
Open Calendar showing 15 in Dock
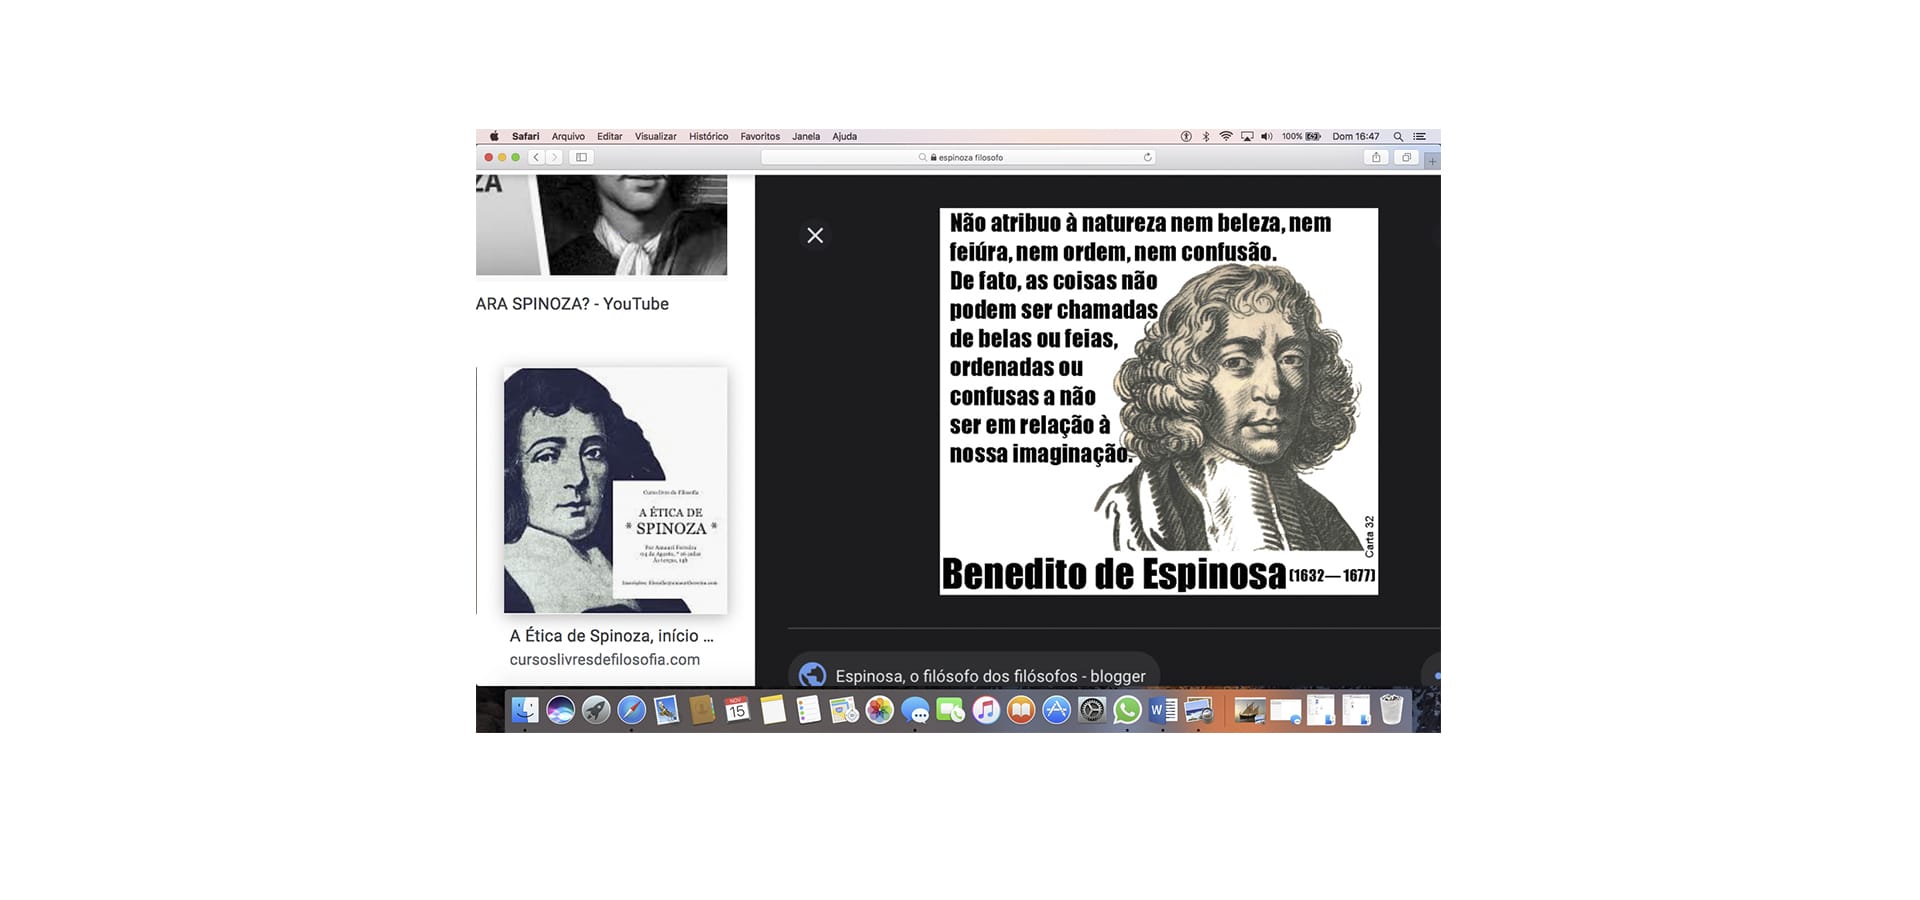tap(737, 710)
